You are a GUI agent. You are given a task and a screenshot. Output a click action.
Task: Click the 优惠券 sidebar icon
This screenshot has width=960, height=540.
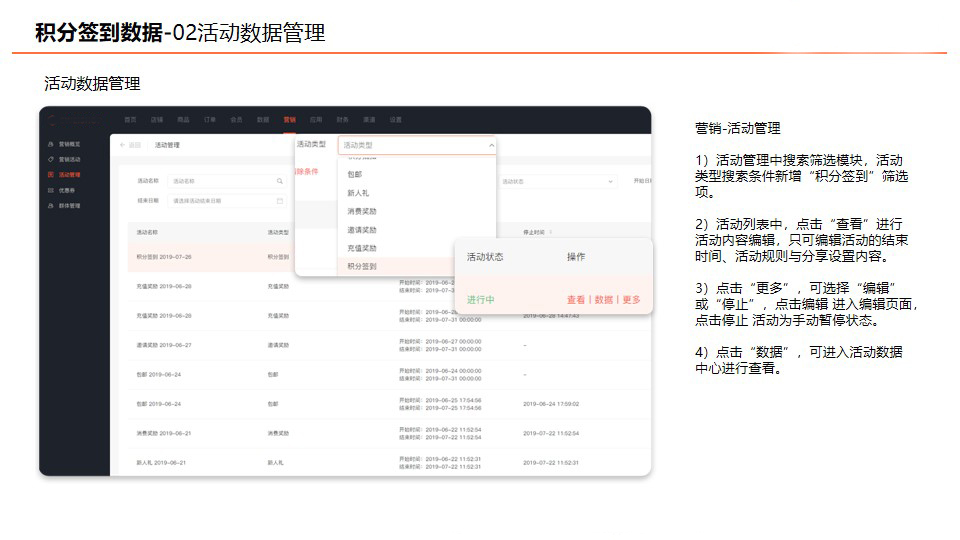(x=51, y=190)
